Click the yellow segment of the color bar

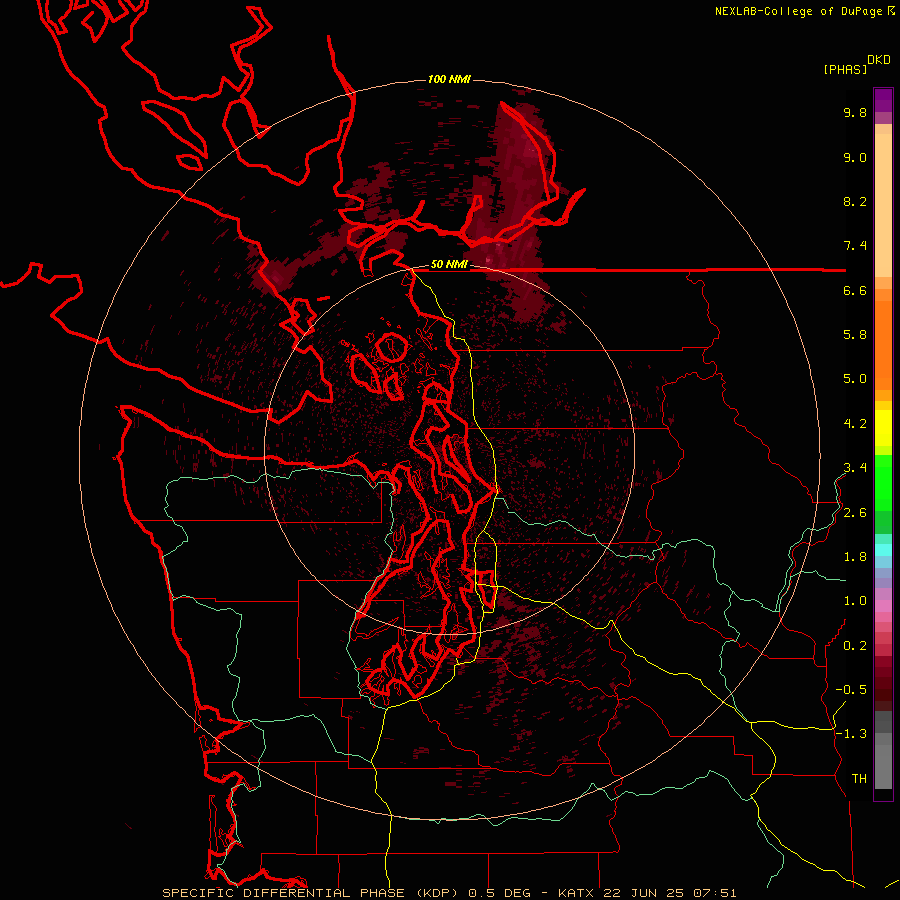[x=883, y=428]
